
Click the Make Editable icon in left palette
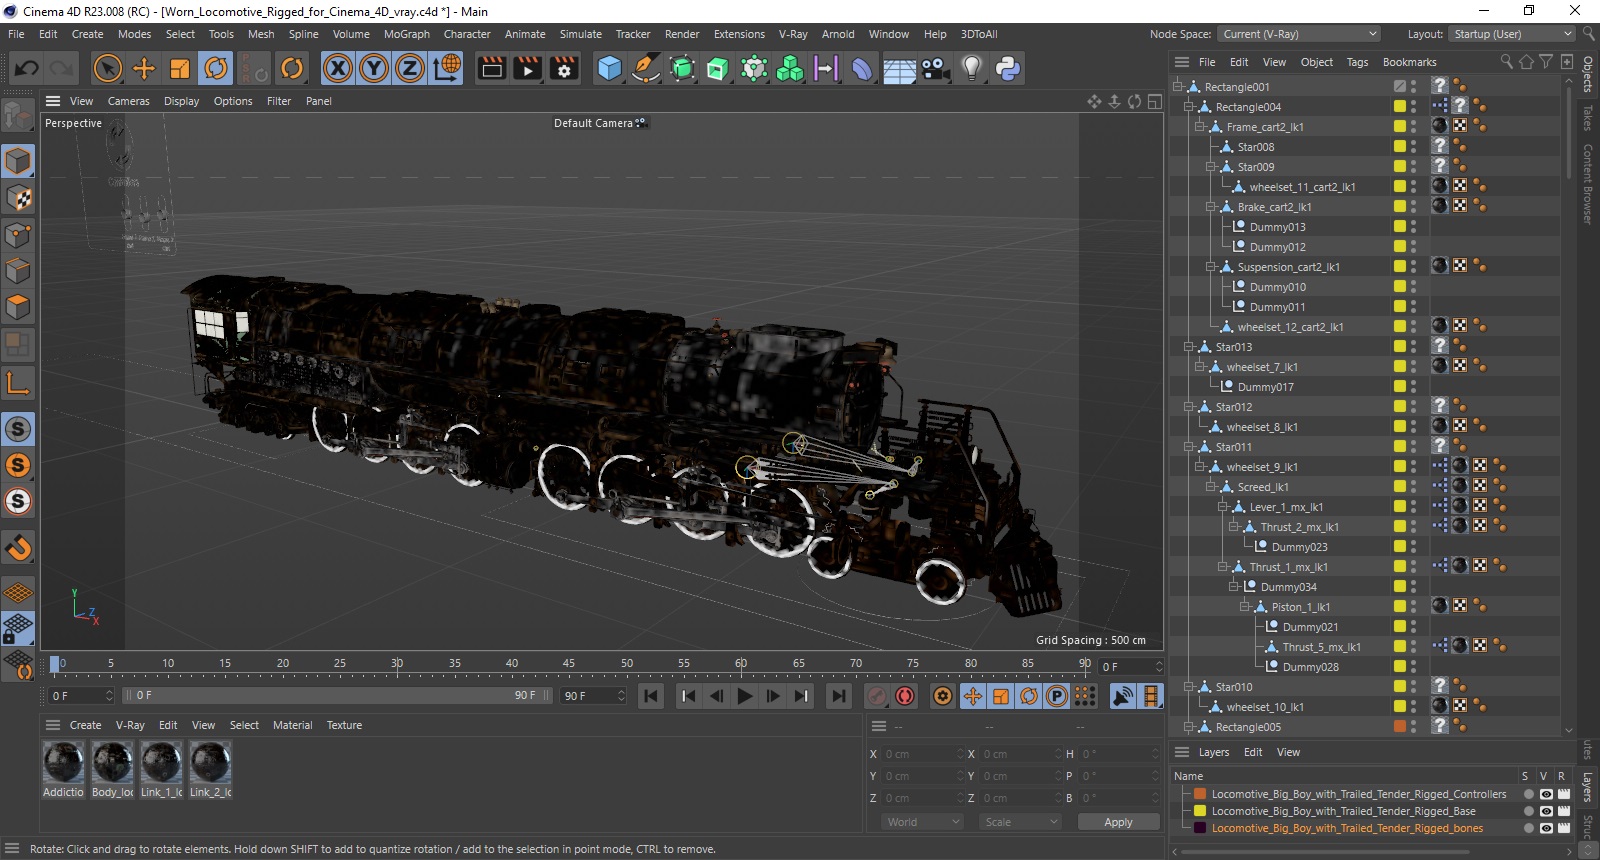(17, 116)
